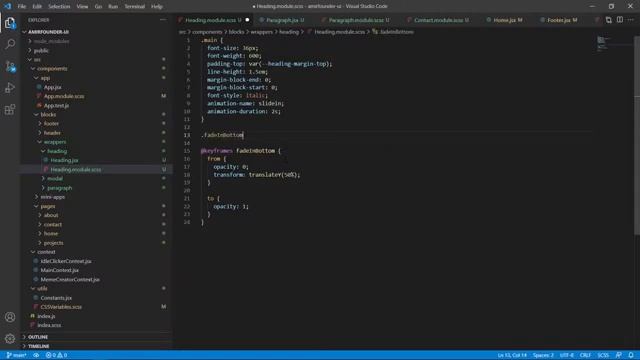
Task: Open the Accounts menu icon
Action: click(x=10, y=317)
